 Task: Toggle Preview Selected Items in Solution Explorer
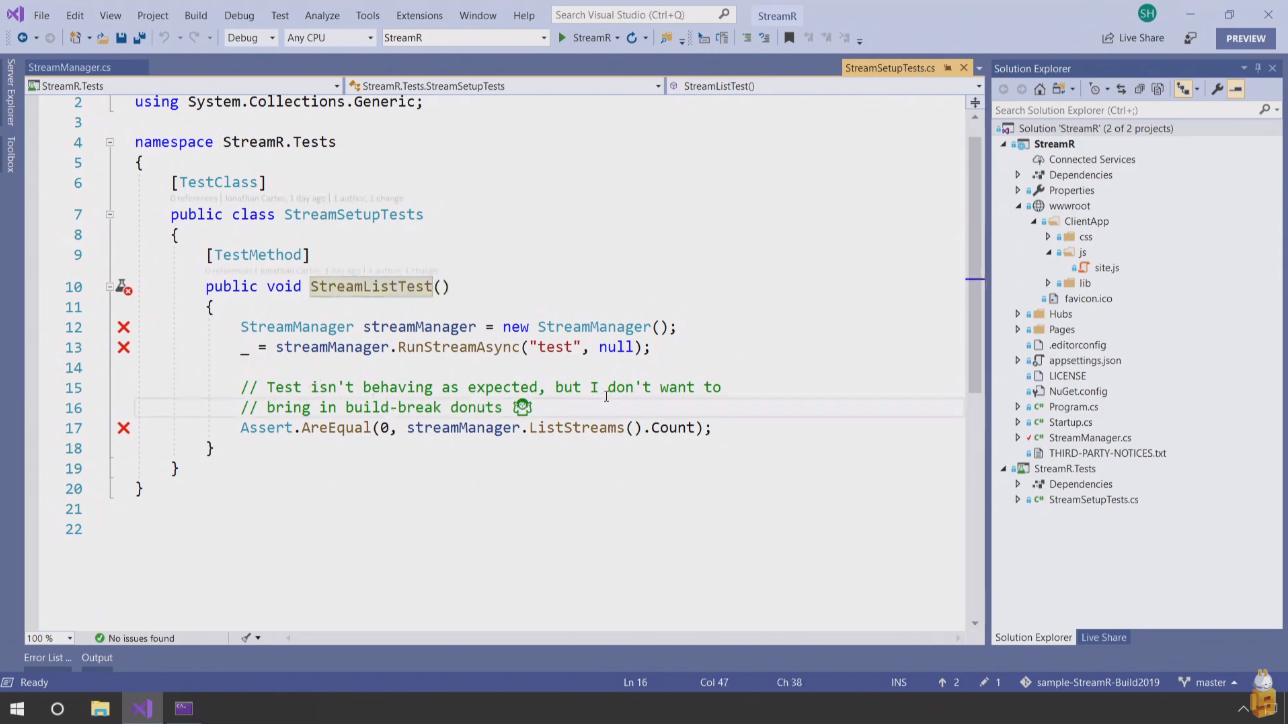1236,89
